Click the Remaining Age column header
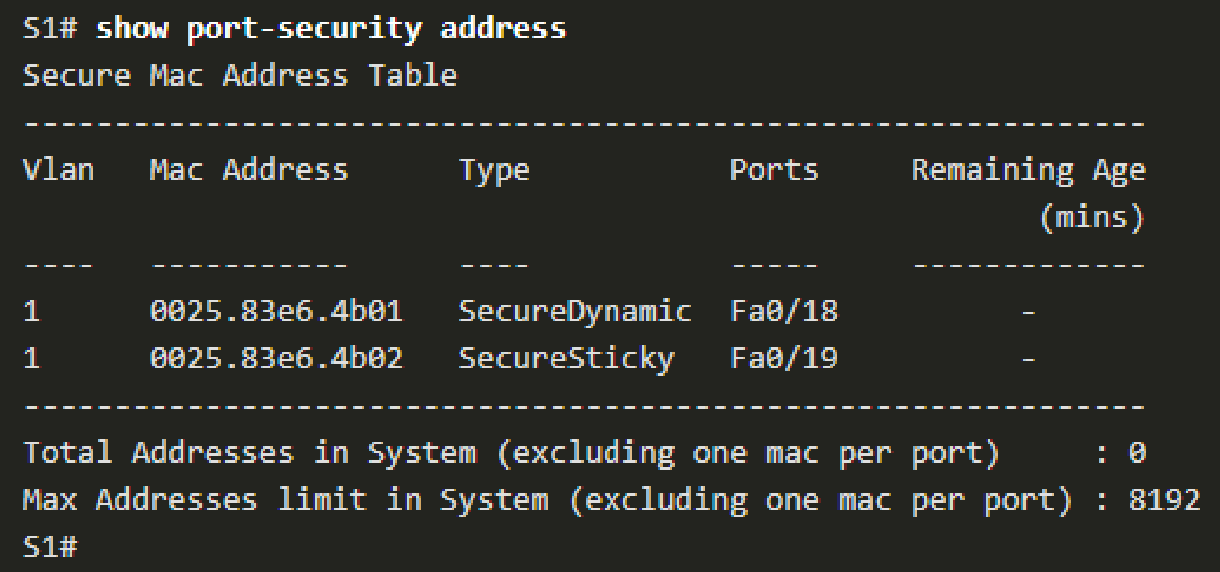This screenshot has height=572, width=1220. [x=1028, y=171]
